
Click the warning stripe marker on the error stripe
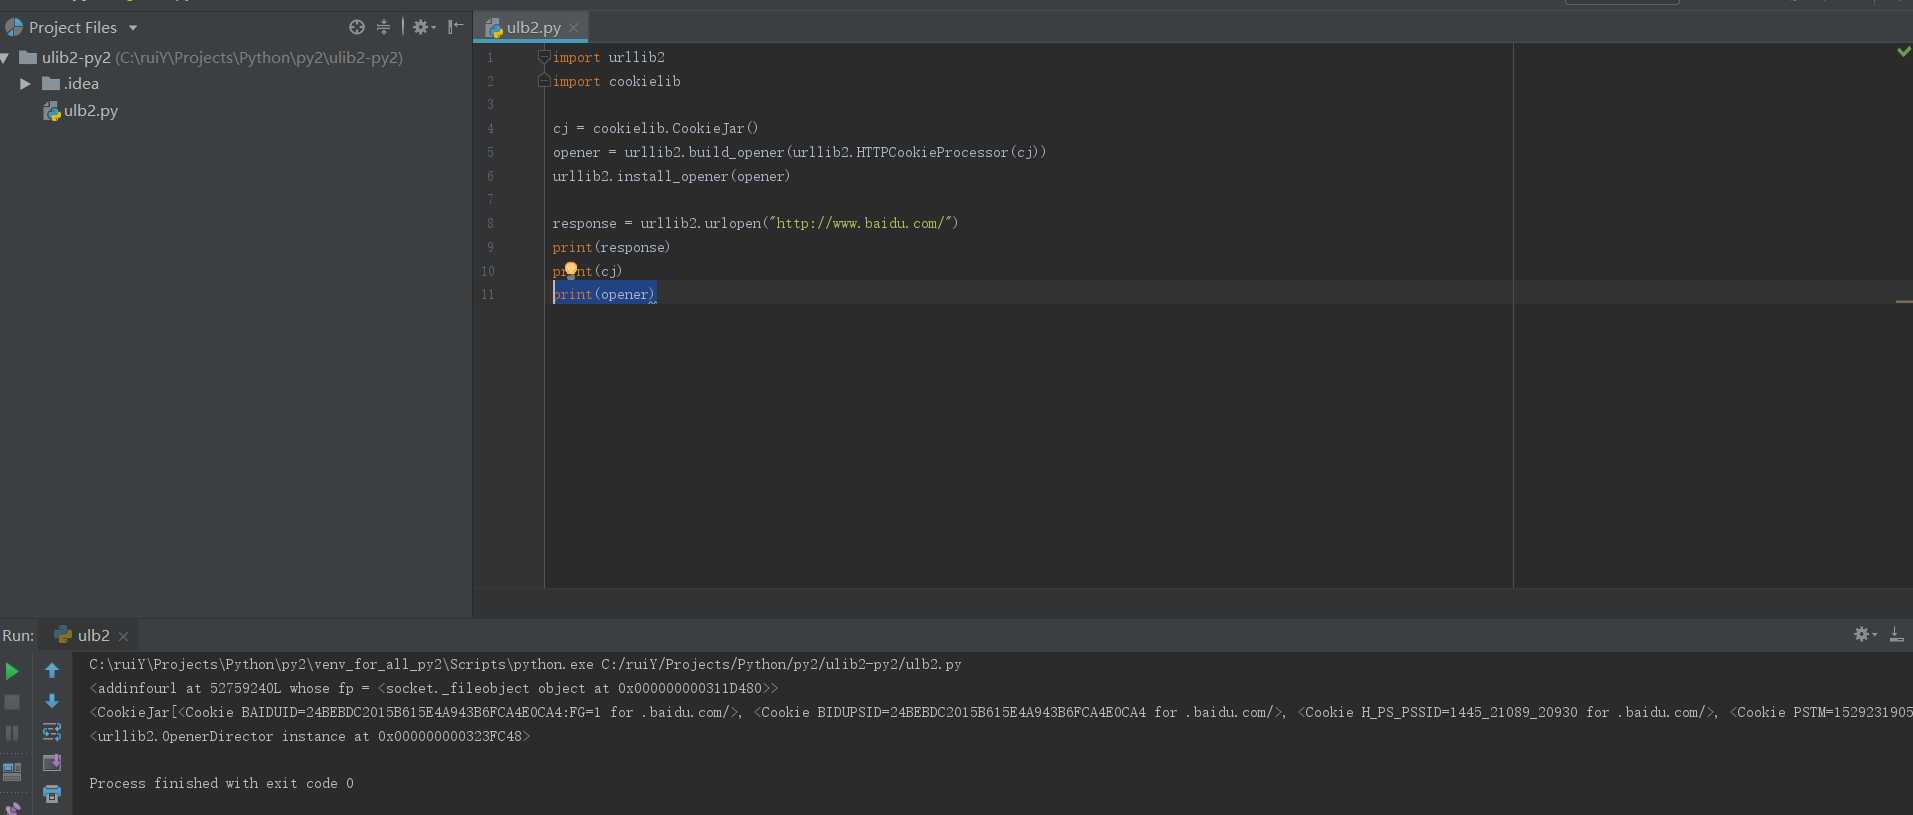click(1904, 302)
